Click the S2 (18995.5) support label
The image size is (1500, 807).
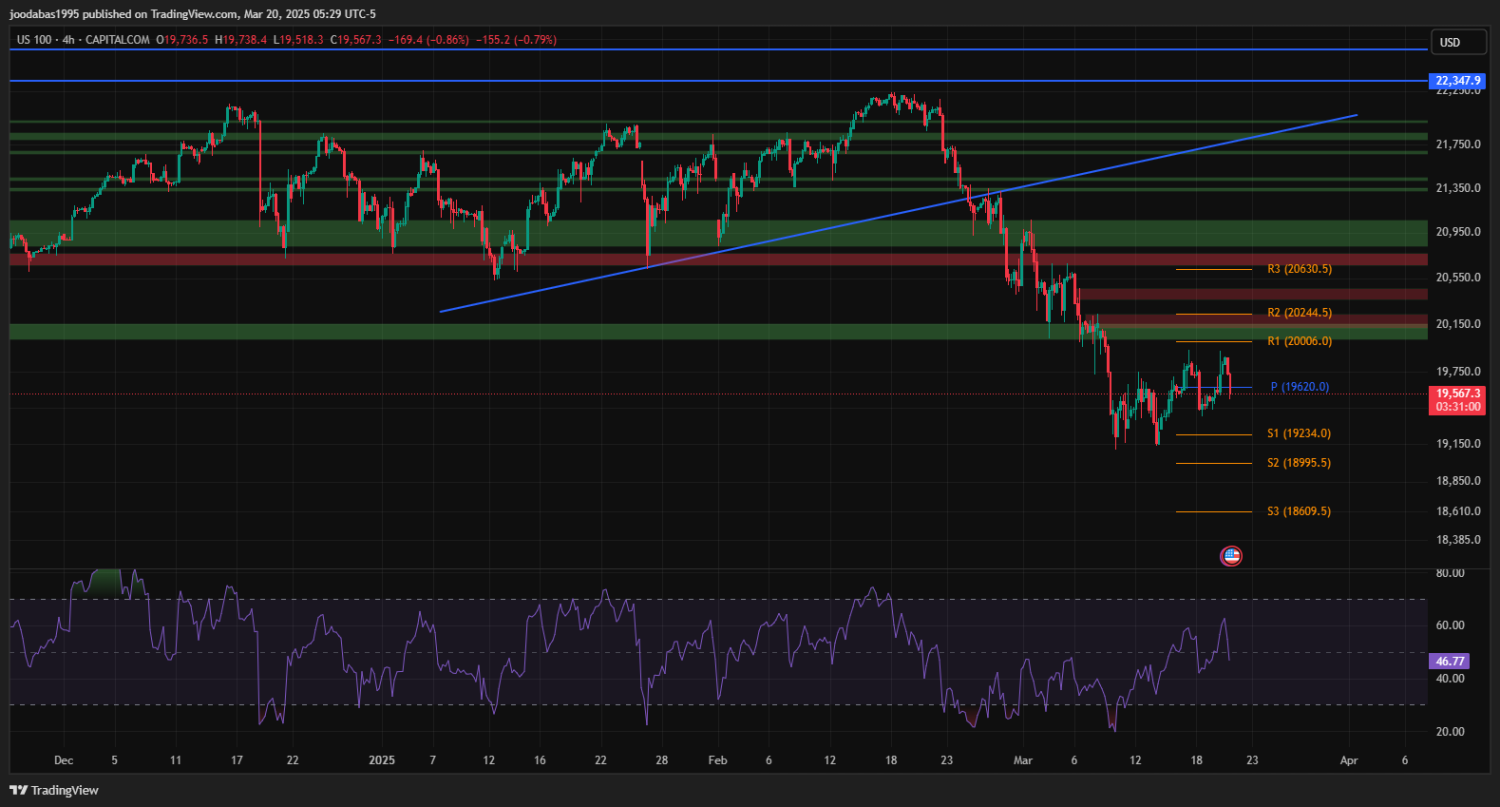[1299, 463]
